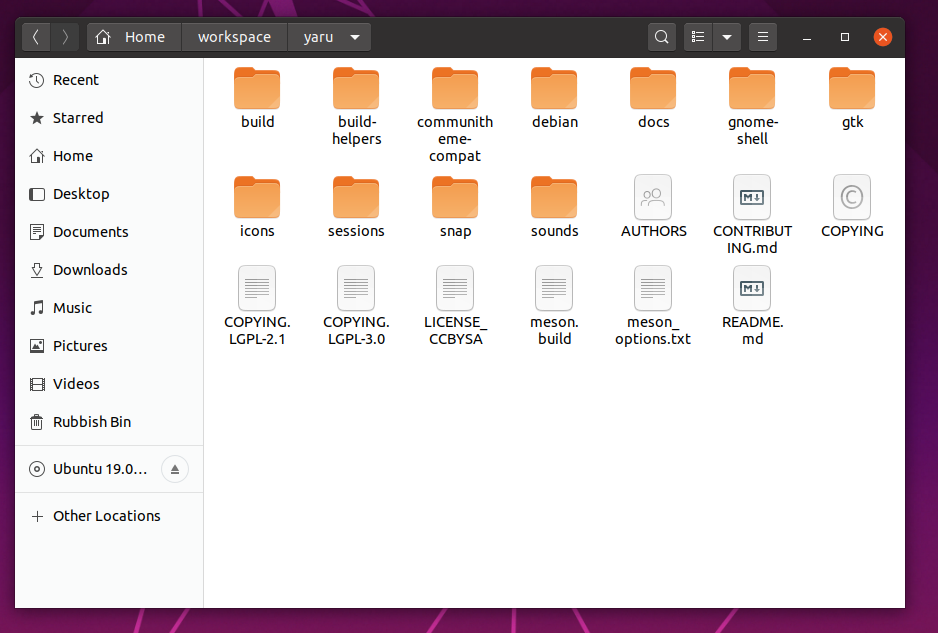Viewport: 938px width, 633px height.
Task: Expand the yaru path dropdown arrow
Action: [x=355, y=37]
